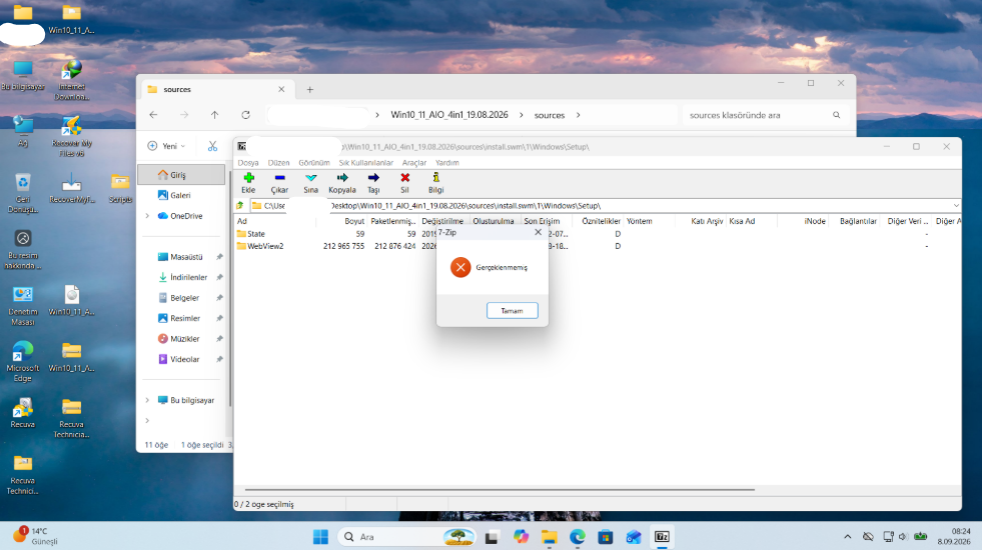Open the Dosya menu in 7-Zip
Screen dimensions: 982x550
click(248, 162)
